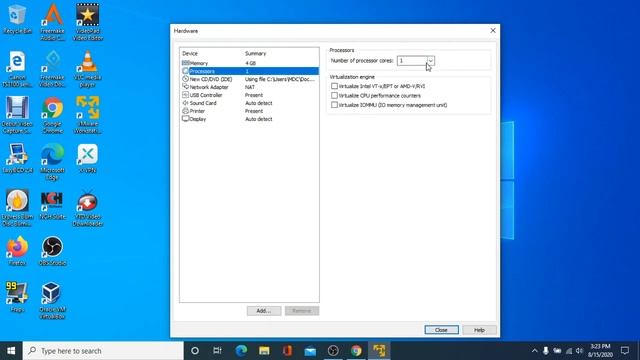Open Freemake Audio Converter desktop icon
The image size is (640, 360).
53,22
